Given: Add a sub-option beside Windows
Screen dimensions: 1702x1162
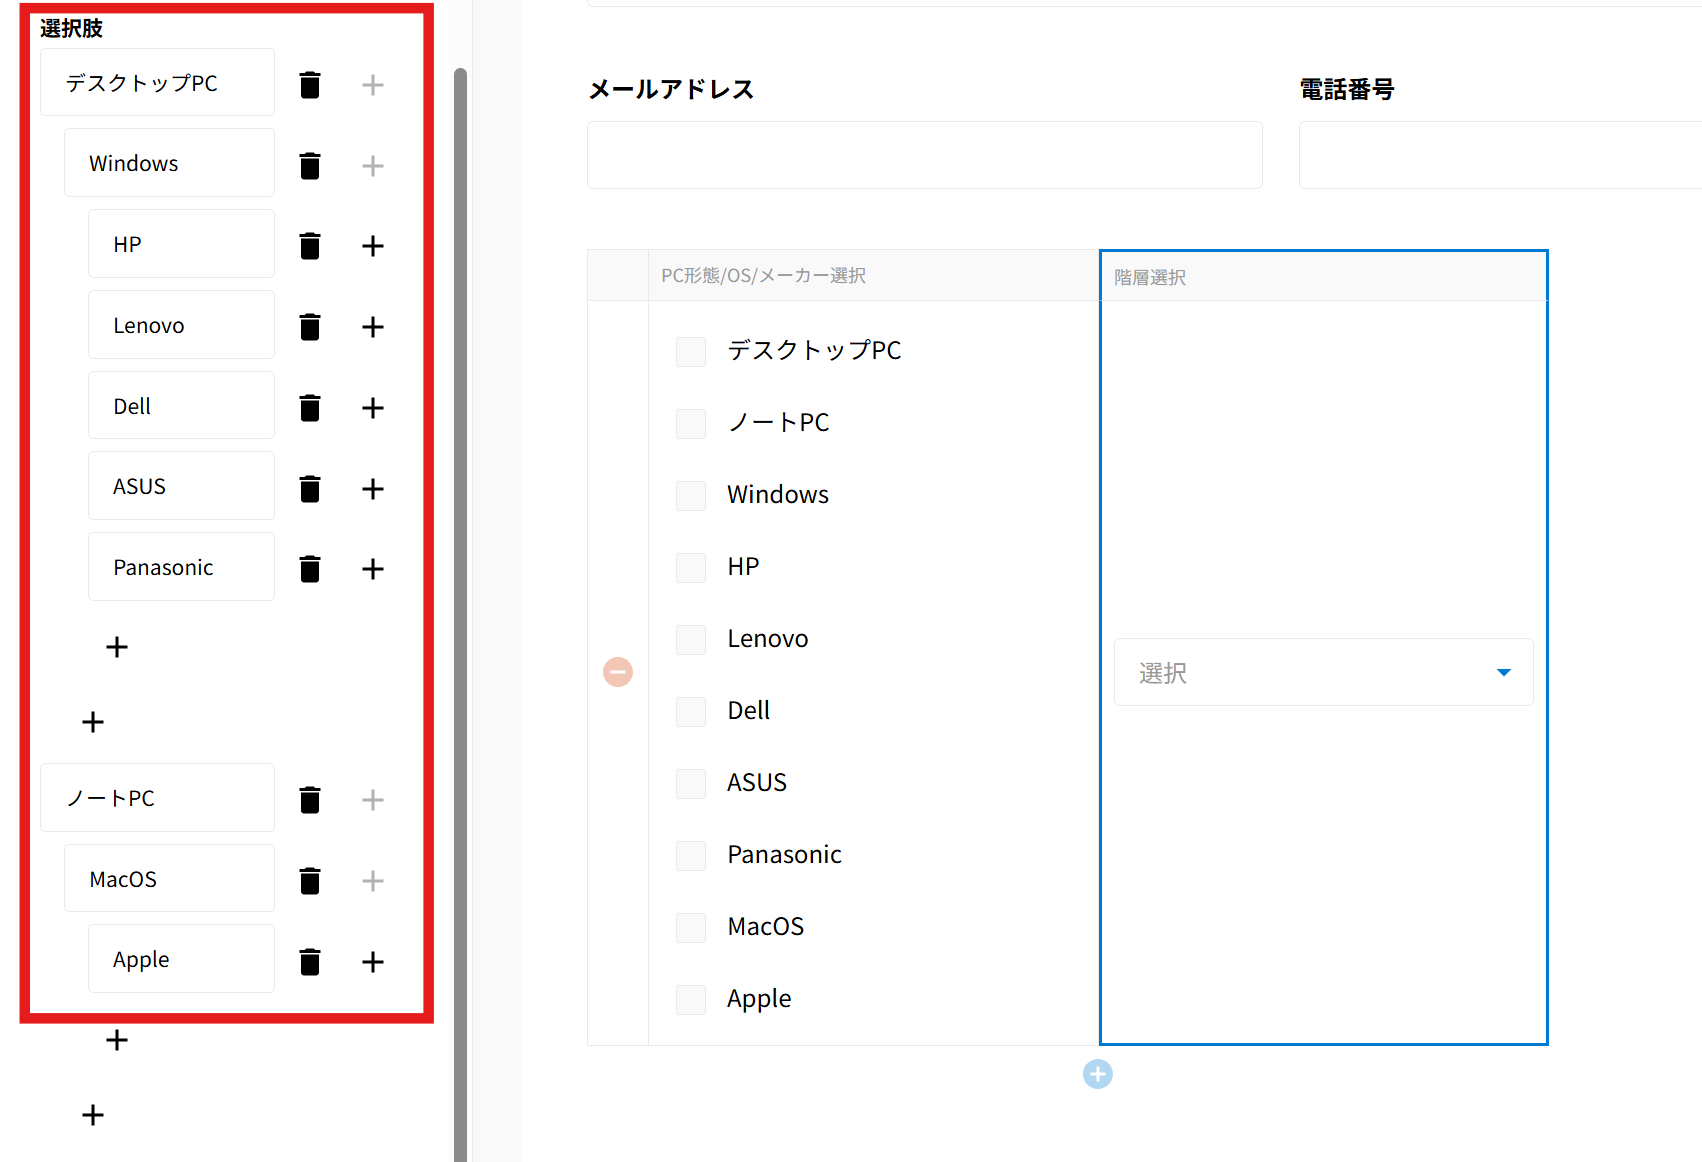Looking at the screenshot, I should 373,165.
